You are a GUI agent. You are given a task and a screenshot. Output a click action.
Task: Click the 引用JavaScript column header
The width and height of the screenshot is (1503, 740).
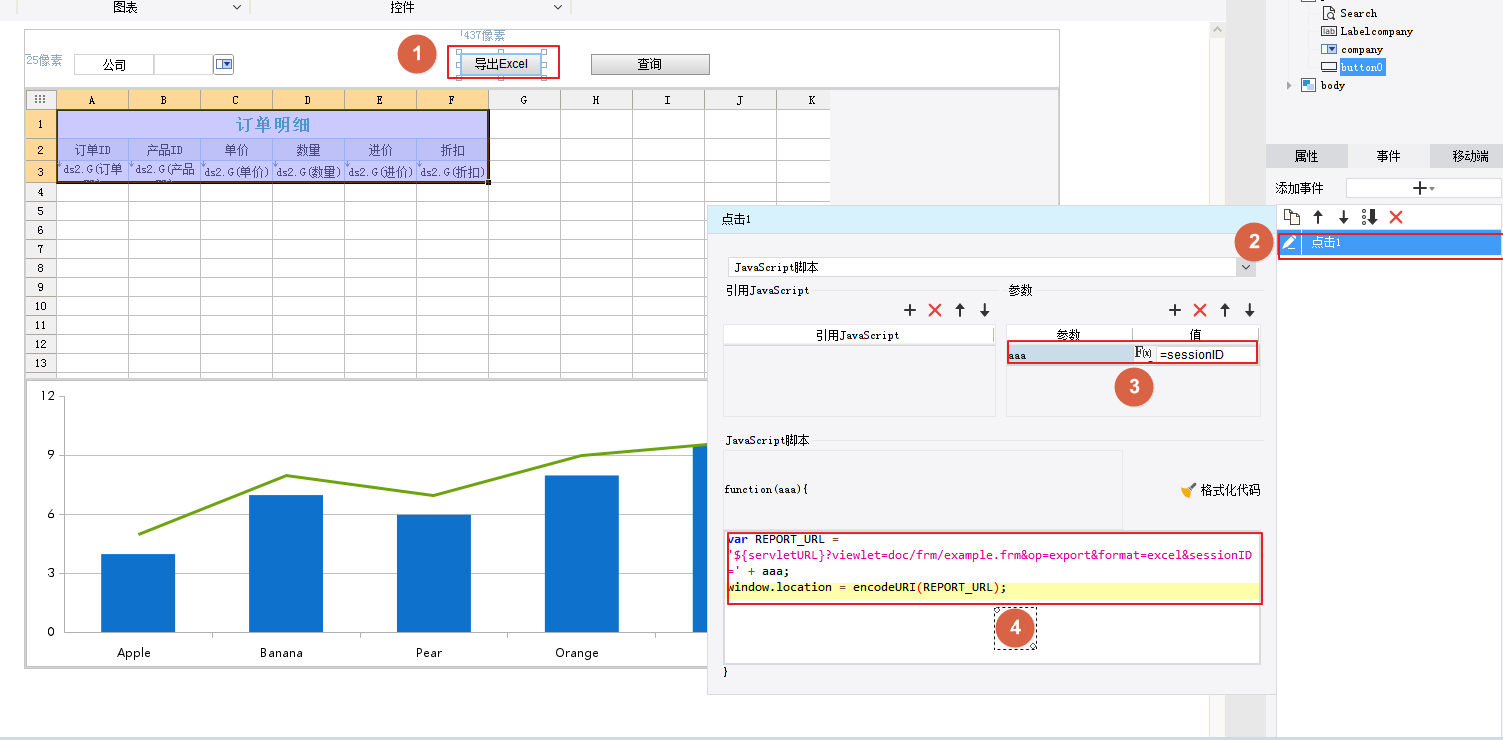(x=858, y=335)
